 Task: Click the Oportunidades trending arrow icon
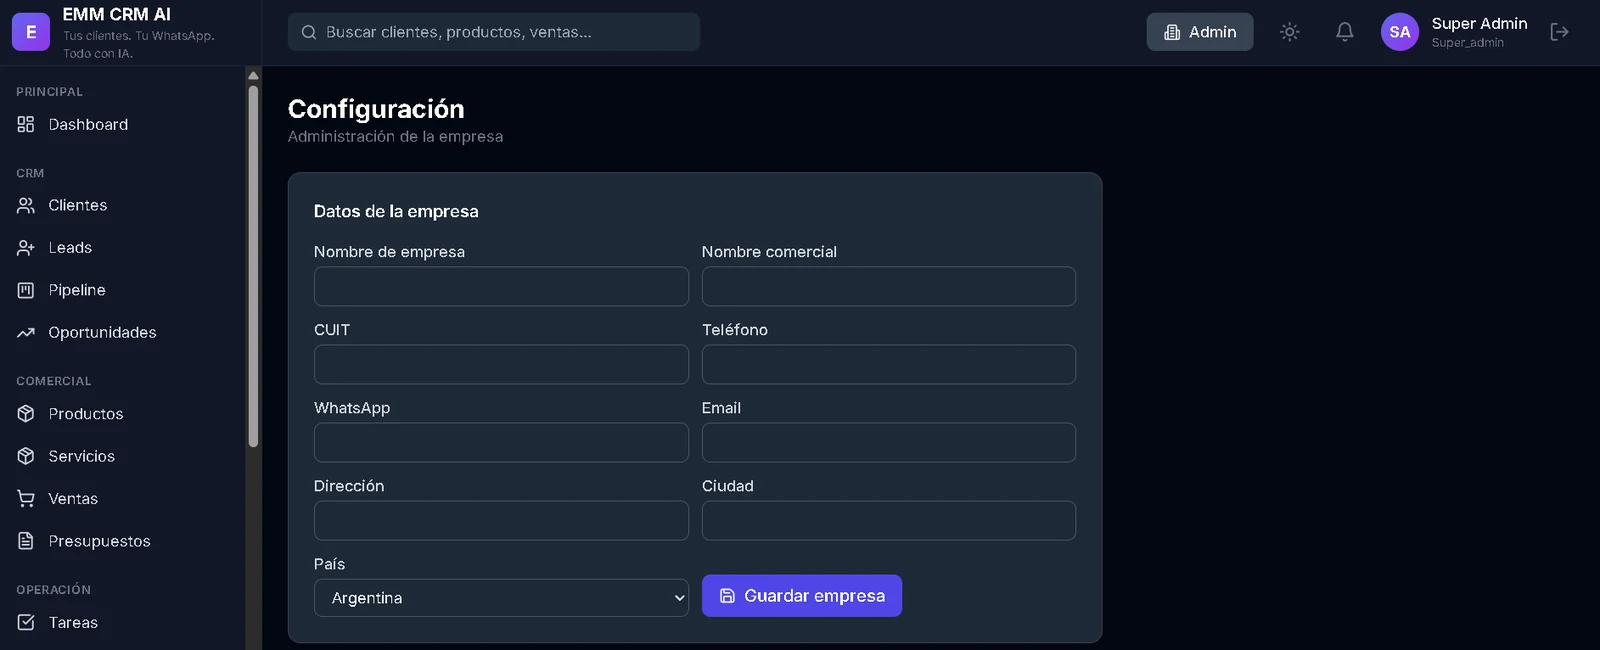(26, 332)
